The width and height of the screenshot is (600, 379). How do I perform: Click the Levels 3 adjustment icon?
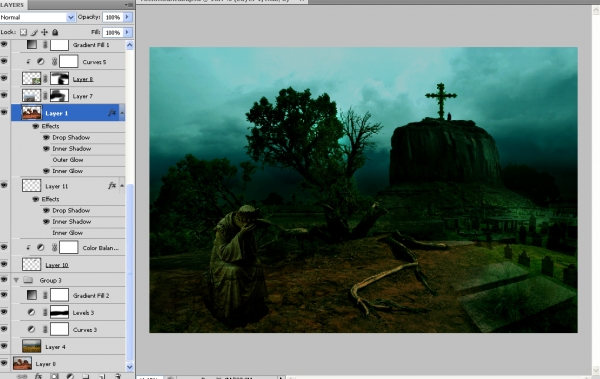click(31, 312)
